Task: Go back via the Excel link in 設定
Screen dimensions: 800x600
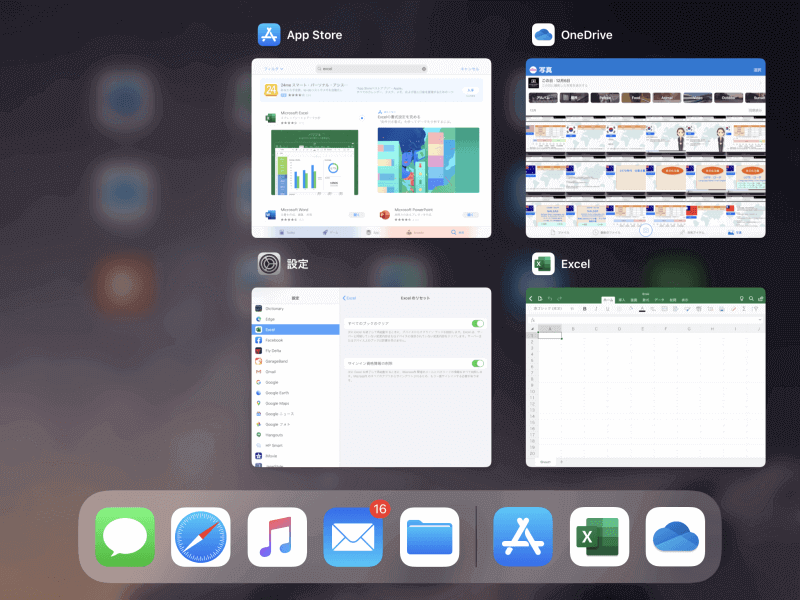Action: point(349,298)
